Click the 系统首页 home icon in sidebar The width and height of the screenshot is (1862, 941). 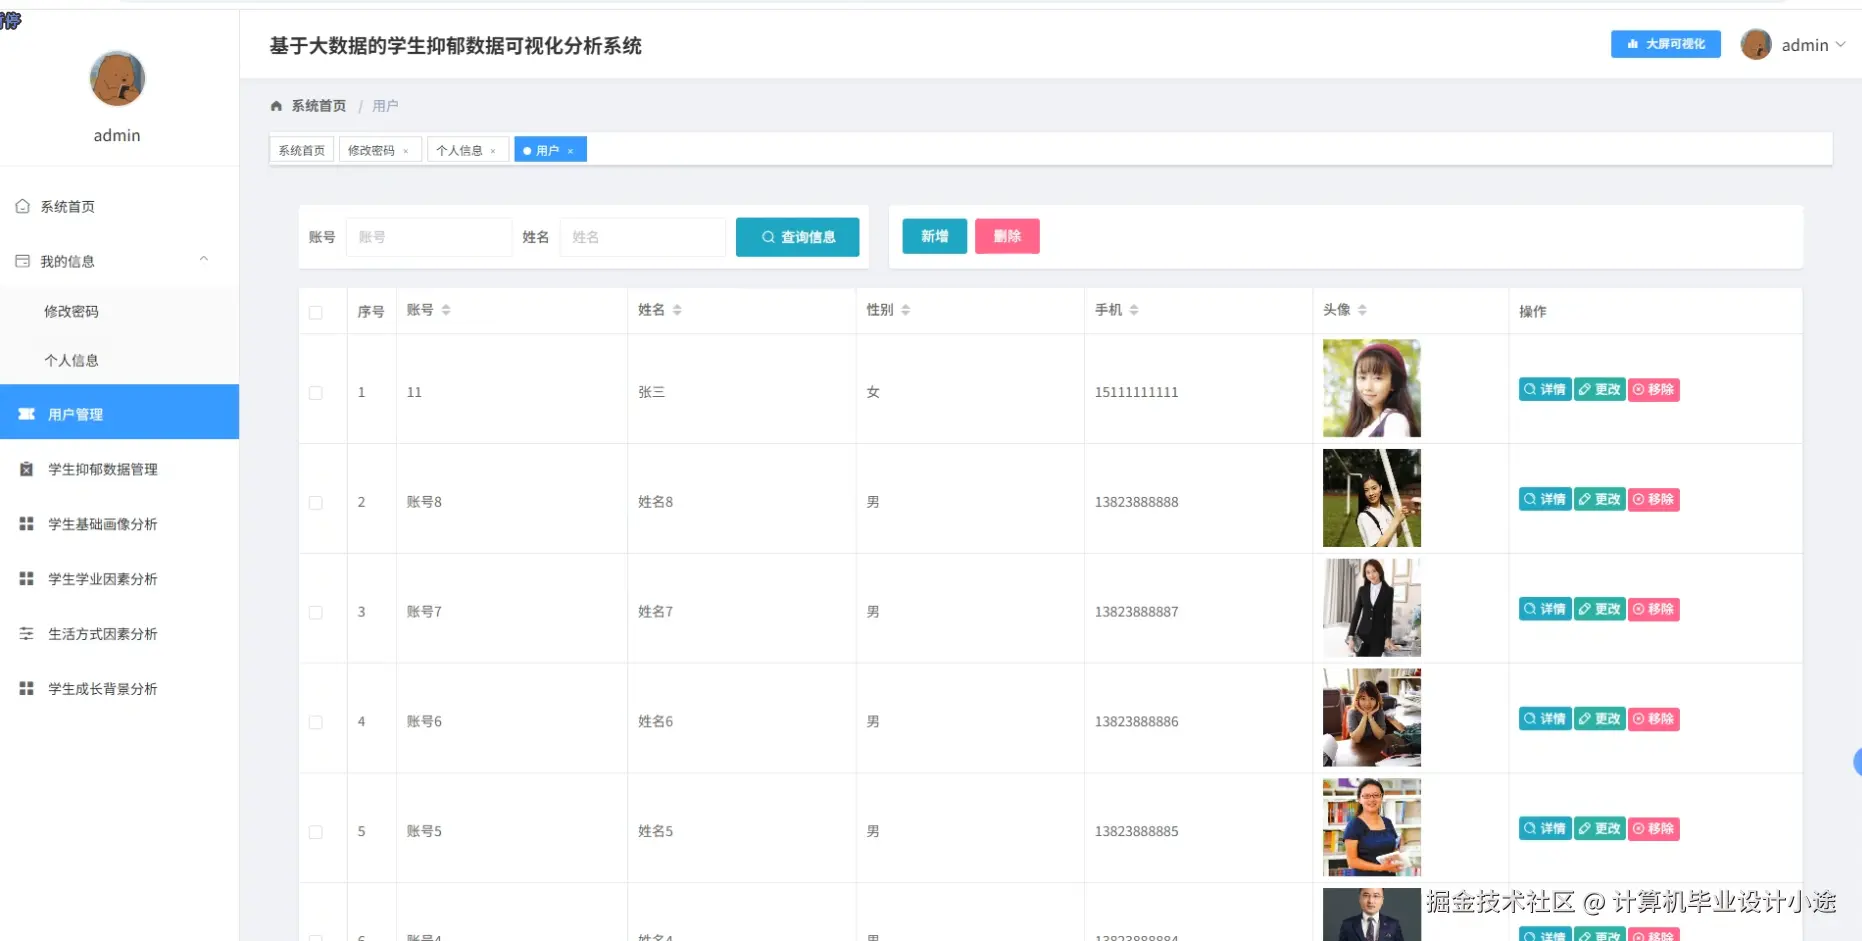[22, 206]
